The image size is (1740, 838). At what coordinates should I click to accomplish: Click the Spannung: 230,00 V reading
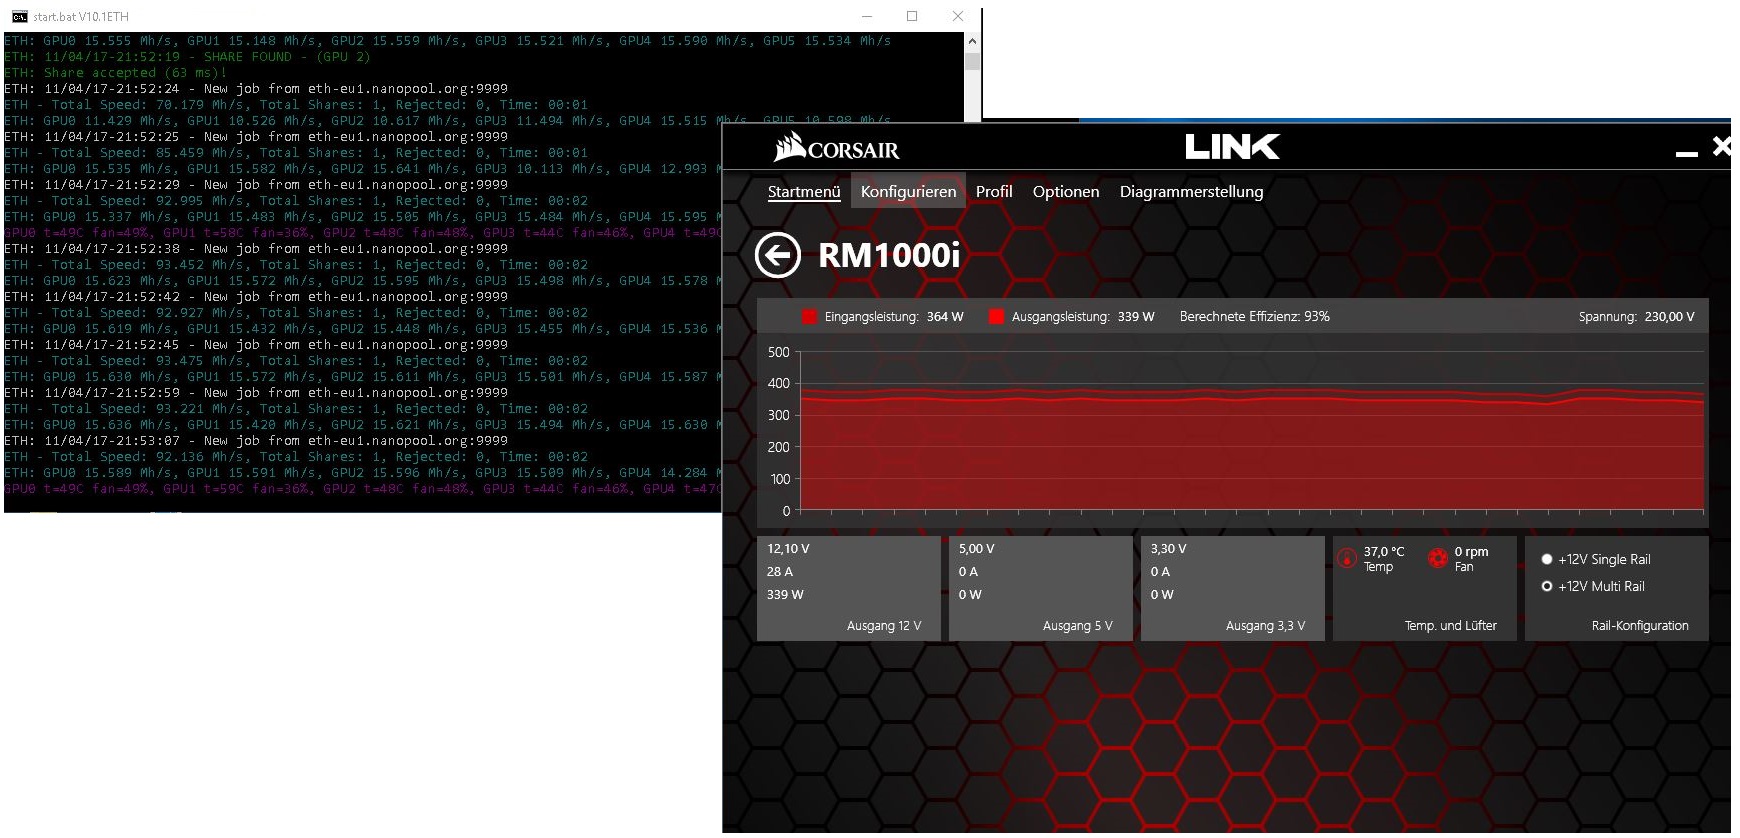1636,316
